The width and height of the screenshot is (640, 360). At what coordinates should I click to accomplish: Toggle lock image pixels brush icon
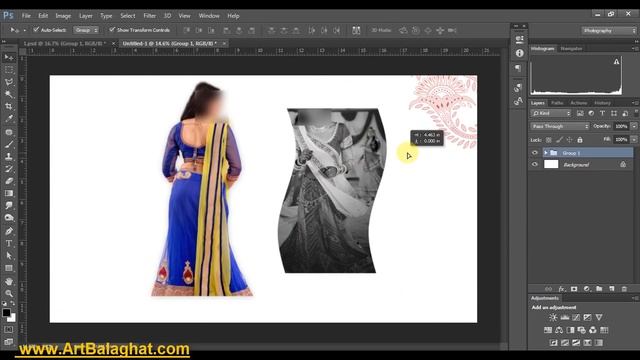(559, 140)
